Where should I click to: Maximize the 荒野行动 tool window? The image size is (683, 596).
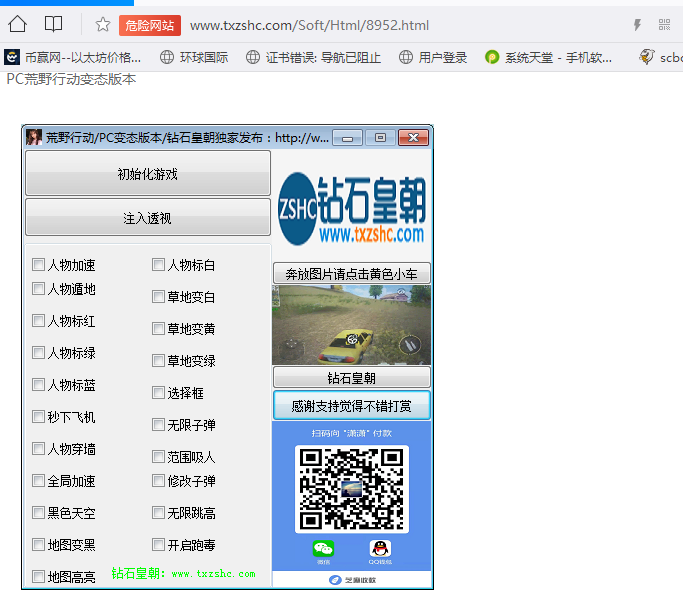tap(380, 138)
